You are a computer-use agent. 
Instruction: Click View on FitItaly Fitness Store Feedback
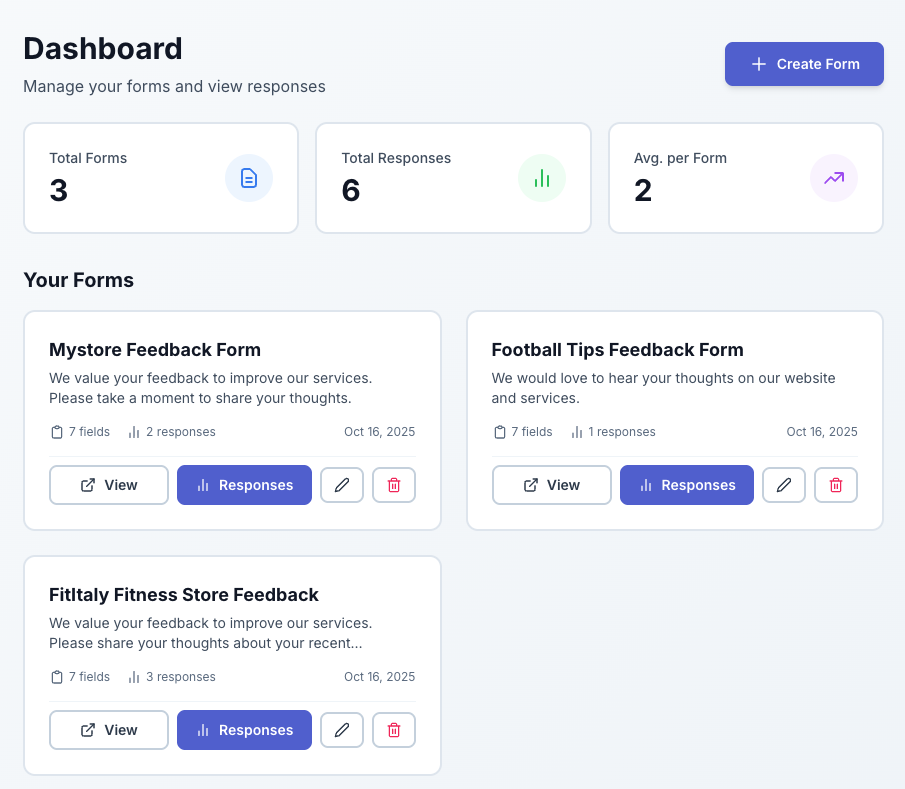click(x=108, y=729)
